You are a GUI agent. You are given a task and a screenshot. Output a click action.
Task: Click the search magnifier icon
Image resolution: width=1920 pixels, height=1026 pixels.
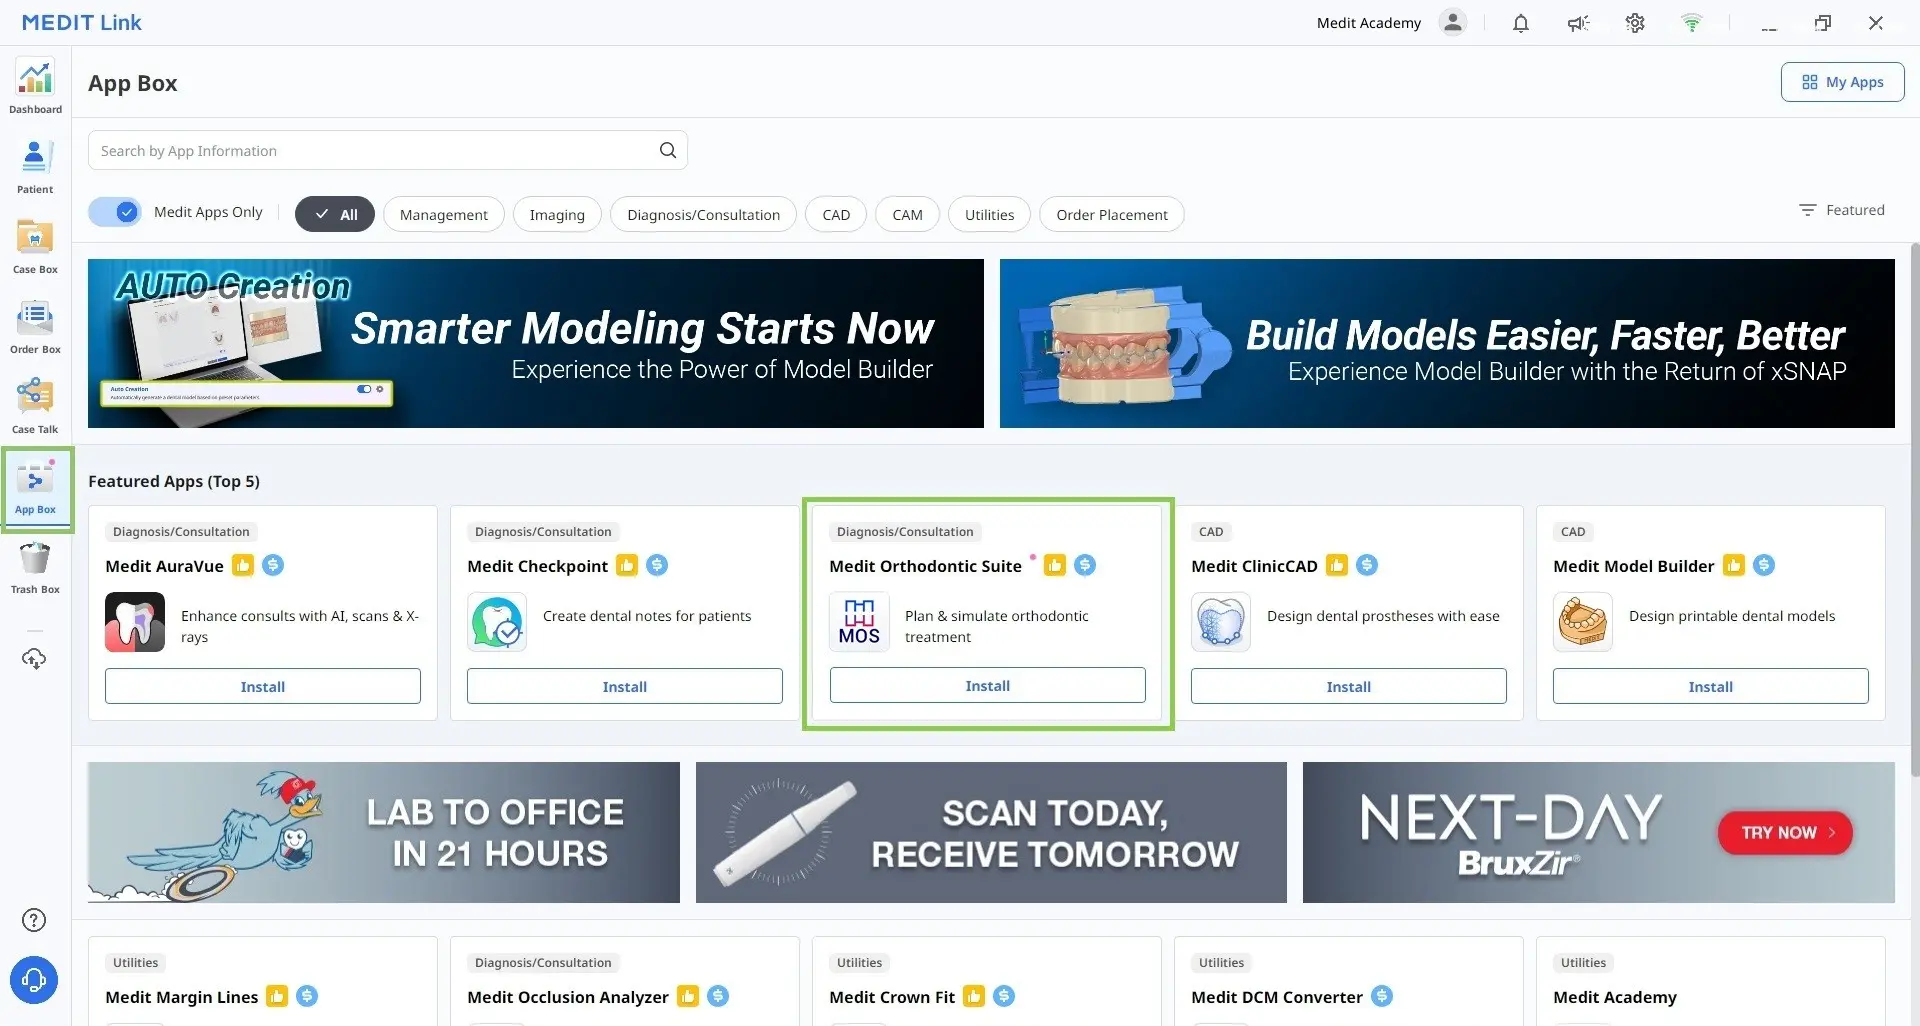[668, 150]
